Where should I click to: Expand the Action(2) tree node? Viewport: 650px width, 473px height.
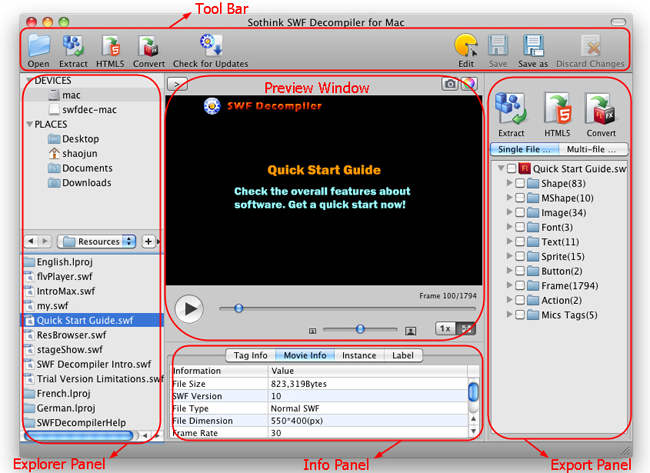509,300
